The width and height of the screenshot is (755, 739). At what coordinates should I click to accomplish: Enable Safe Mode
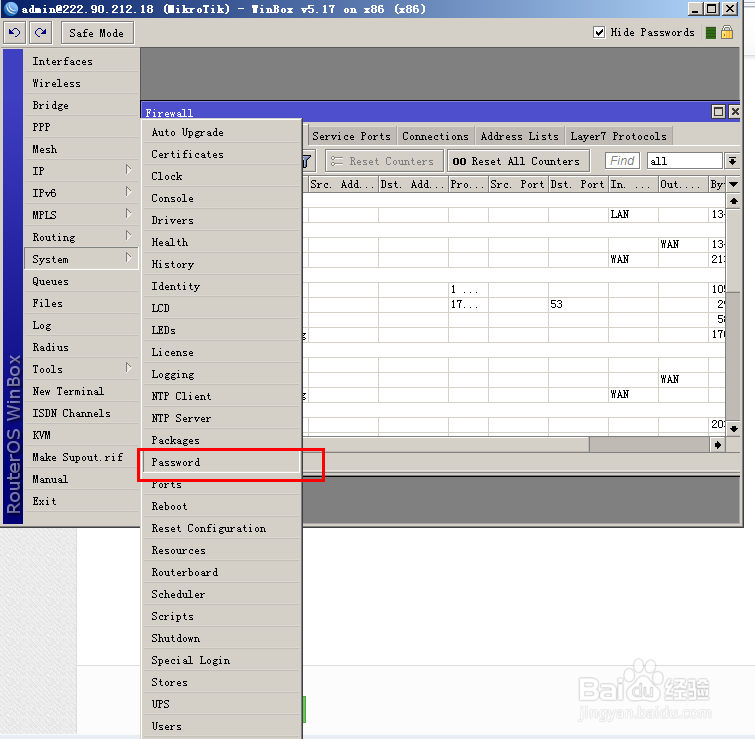click(97, 33)
